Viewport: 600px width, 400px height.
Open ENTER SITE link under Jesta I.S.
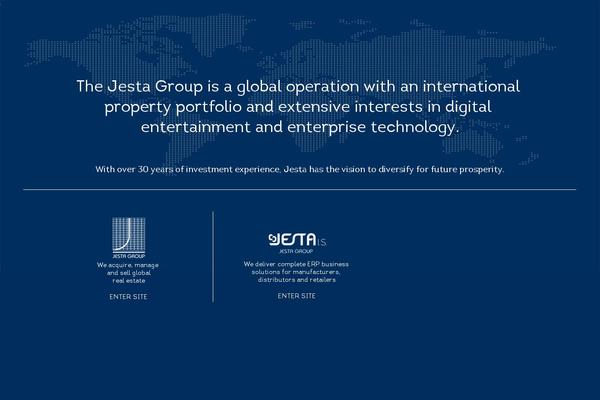tap(296, 296)
